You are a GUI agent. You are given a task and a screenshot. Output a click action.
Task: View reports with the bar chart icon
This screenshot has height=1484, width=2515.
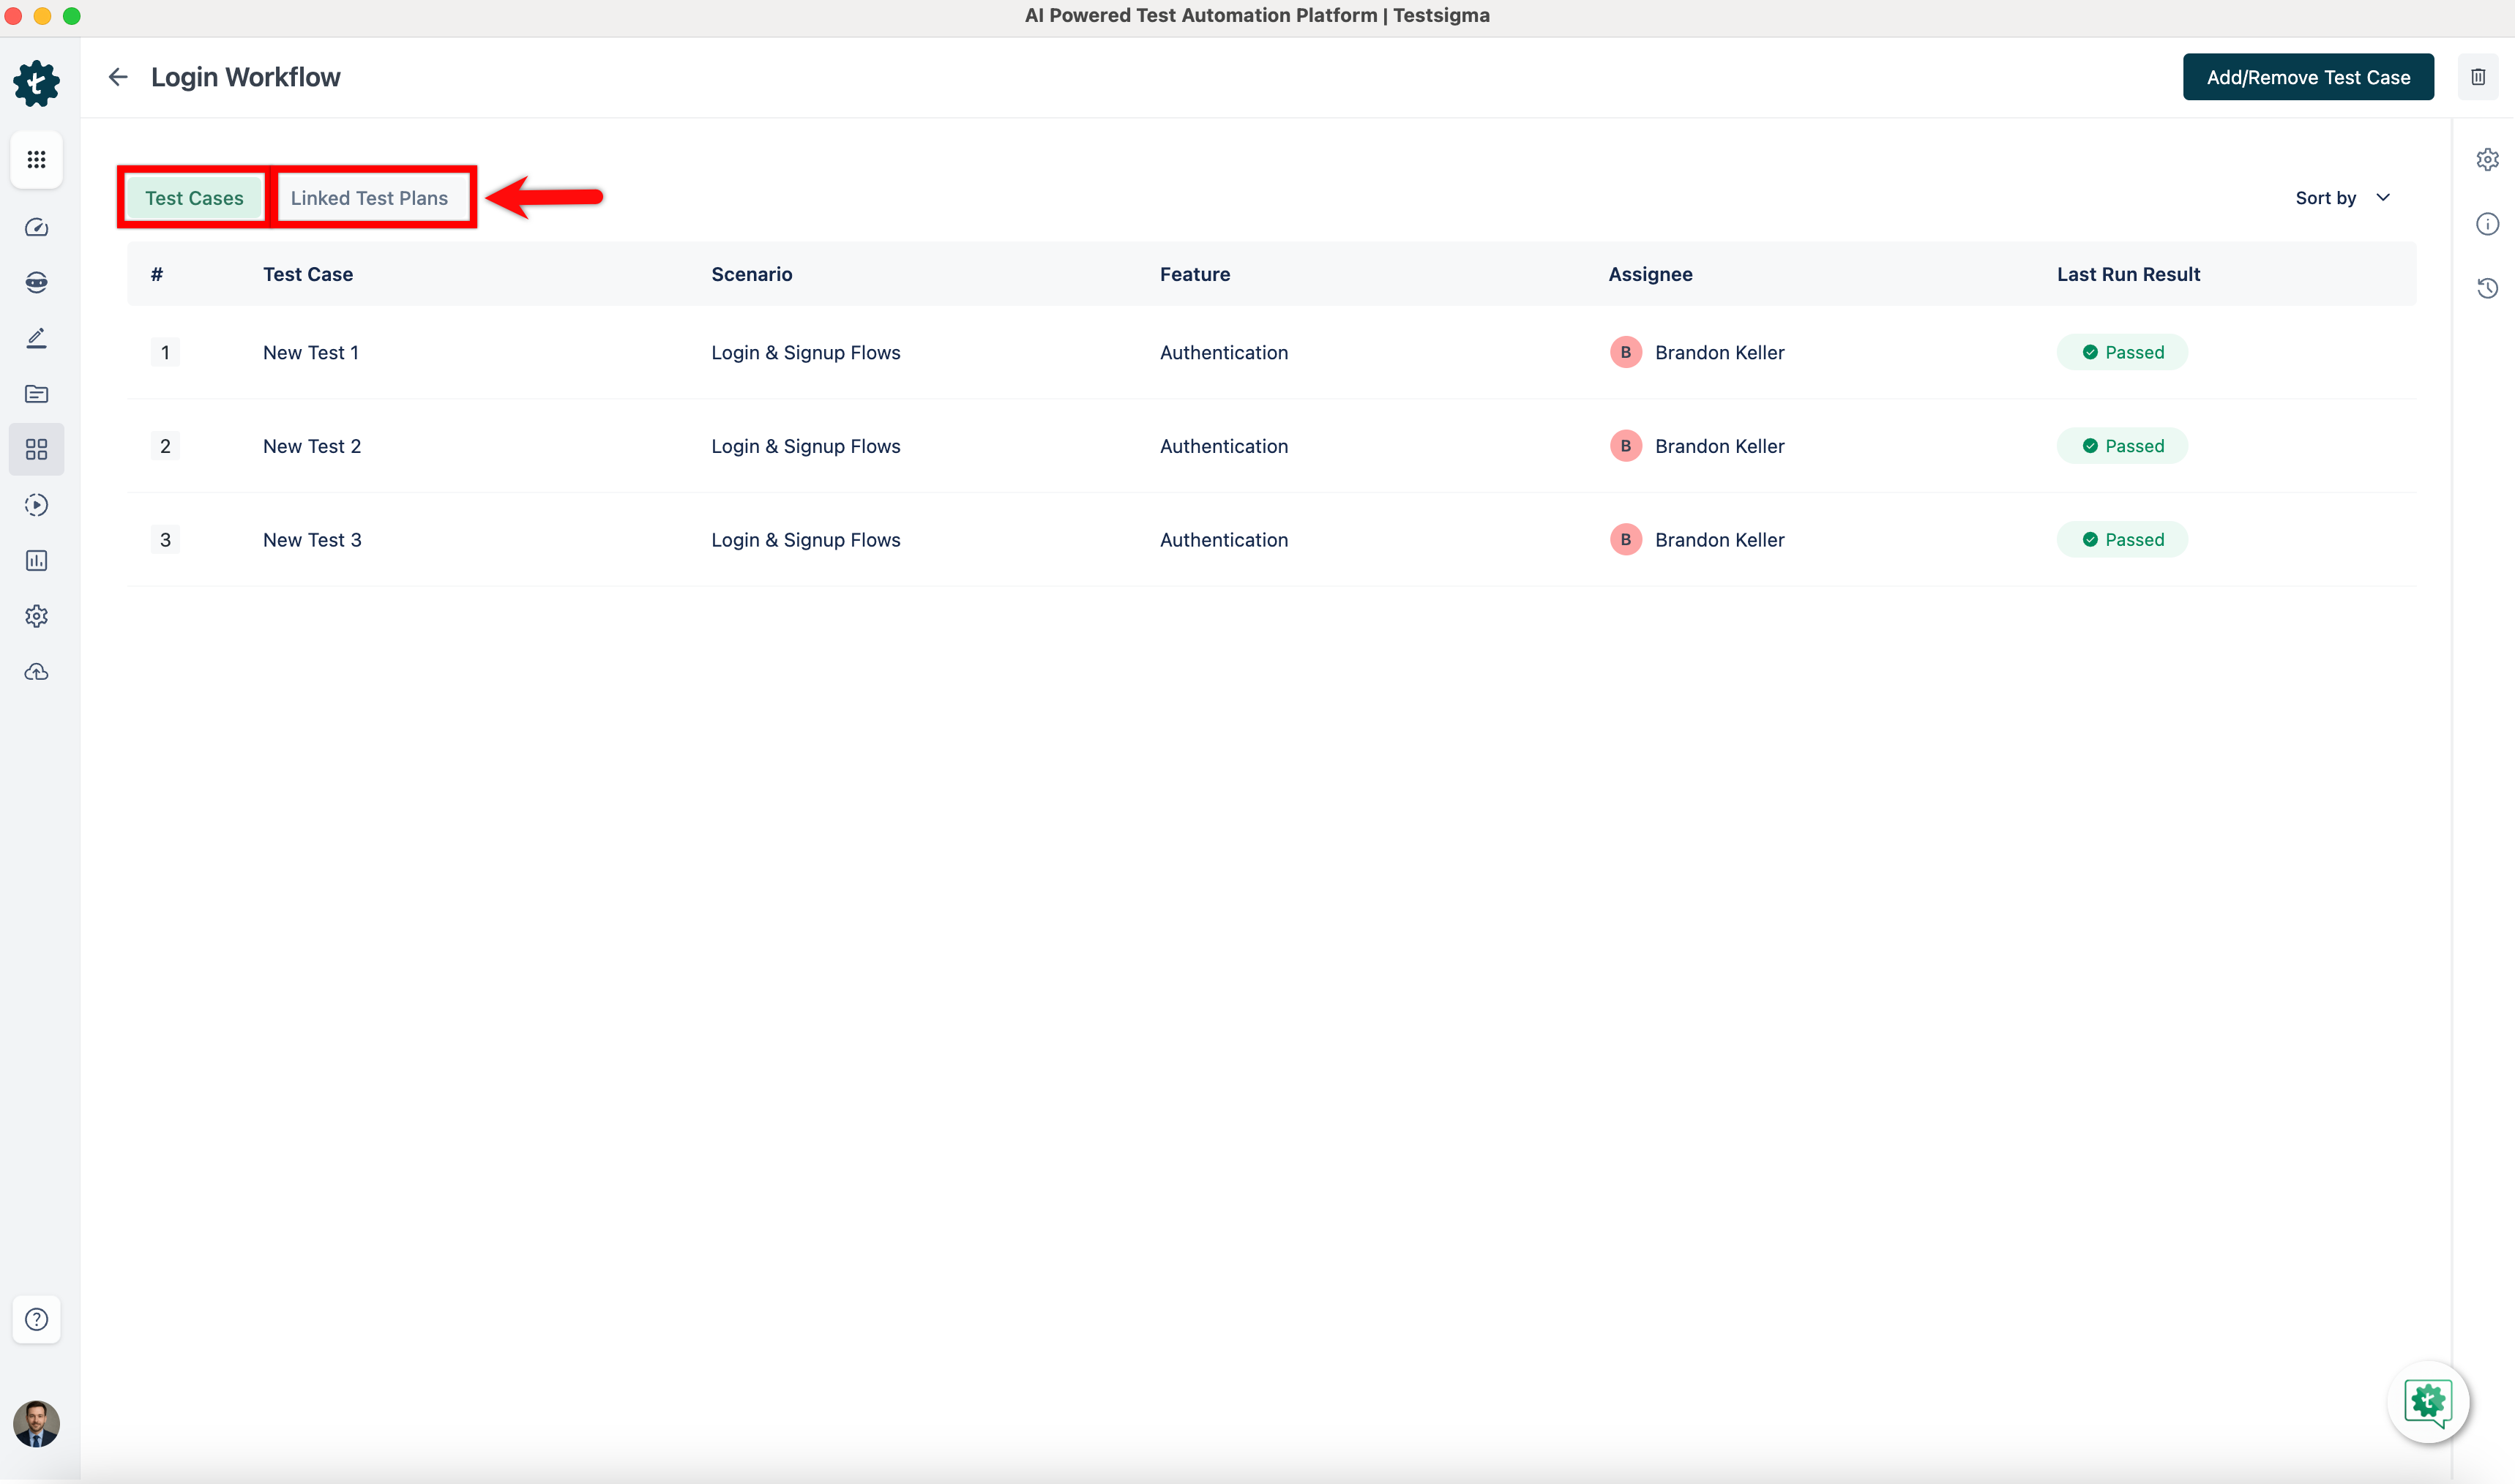click(x=36, y=560)
